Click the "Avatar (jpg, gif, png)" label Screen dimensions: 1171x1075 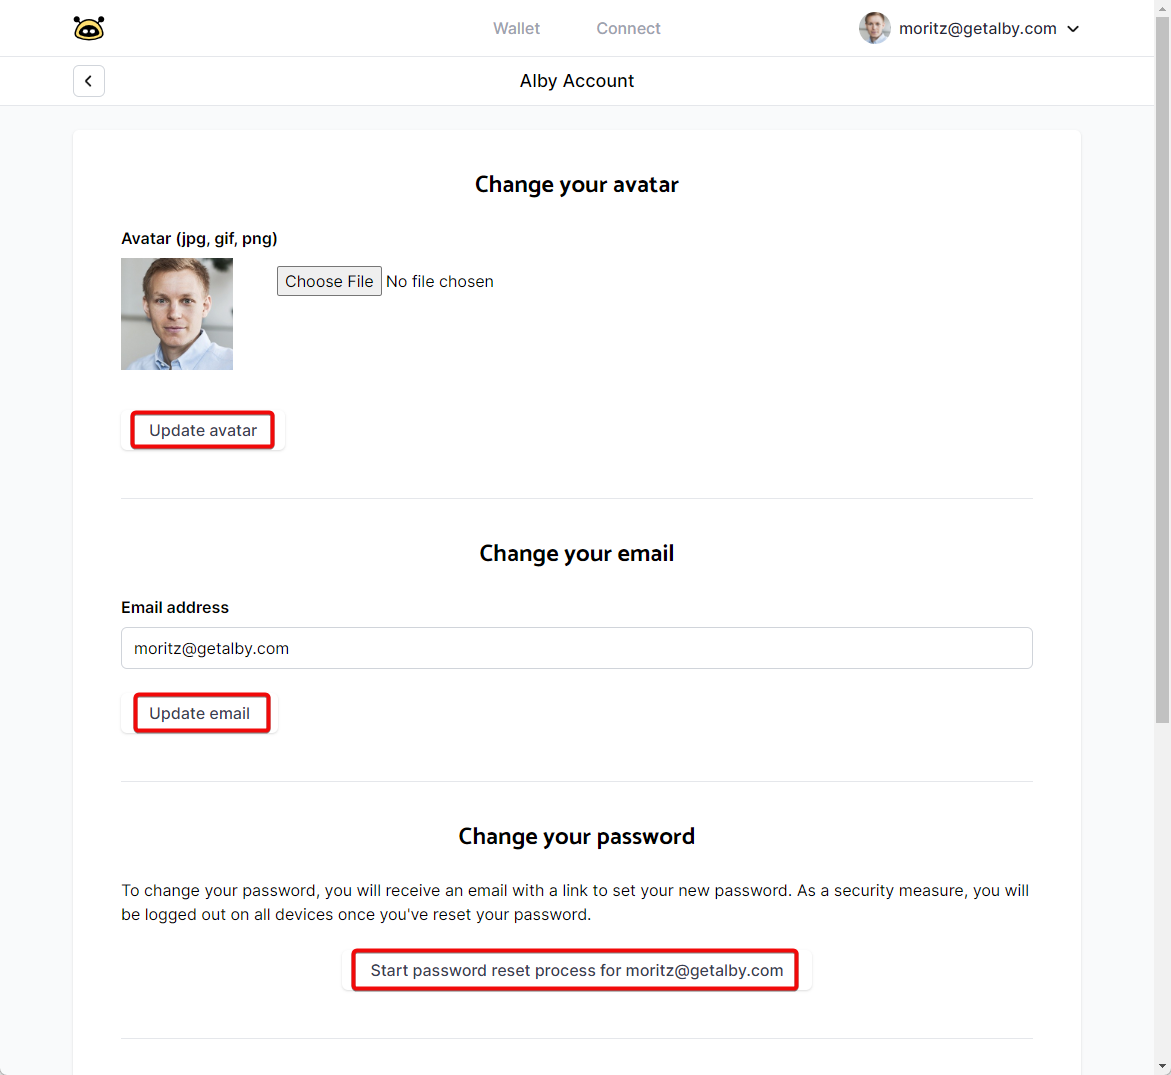point(199,239)
